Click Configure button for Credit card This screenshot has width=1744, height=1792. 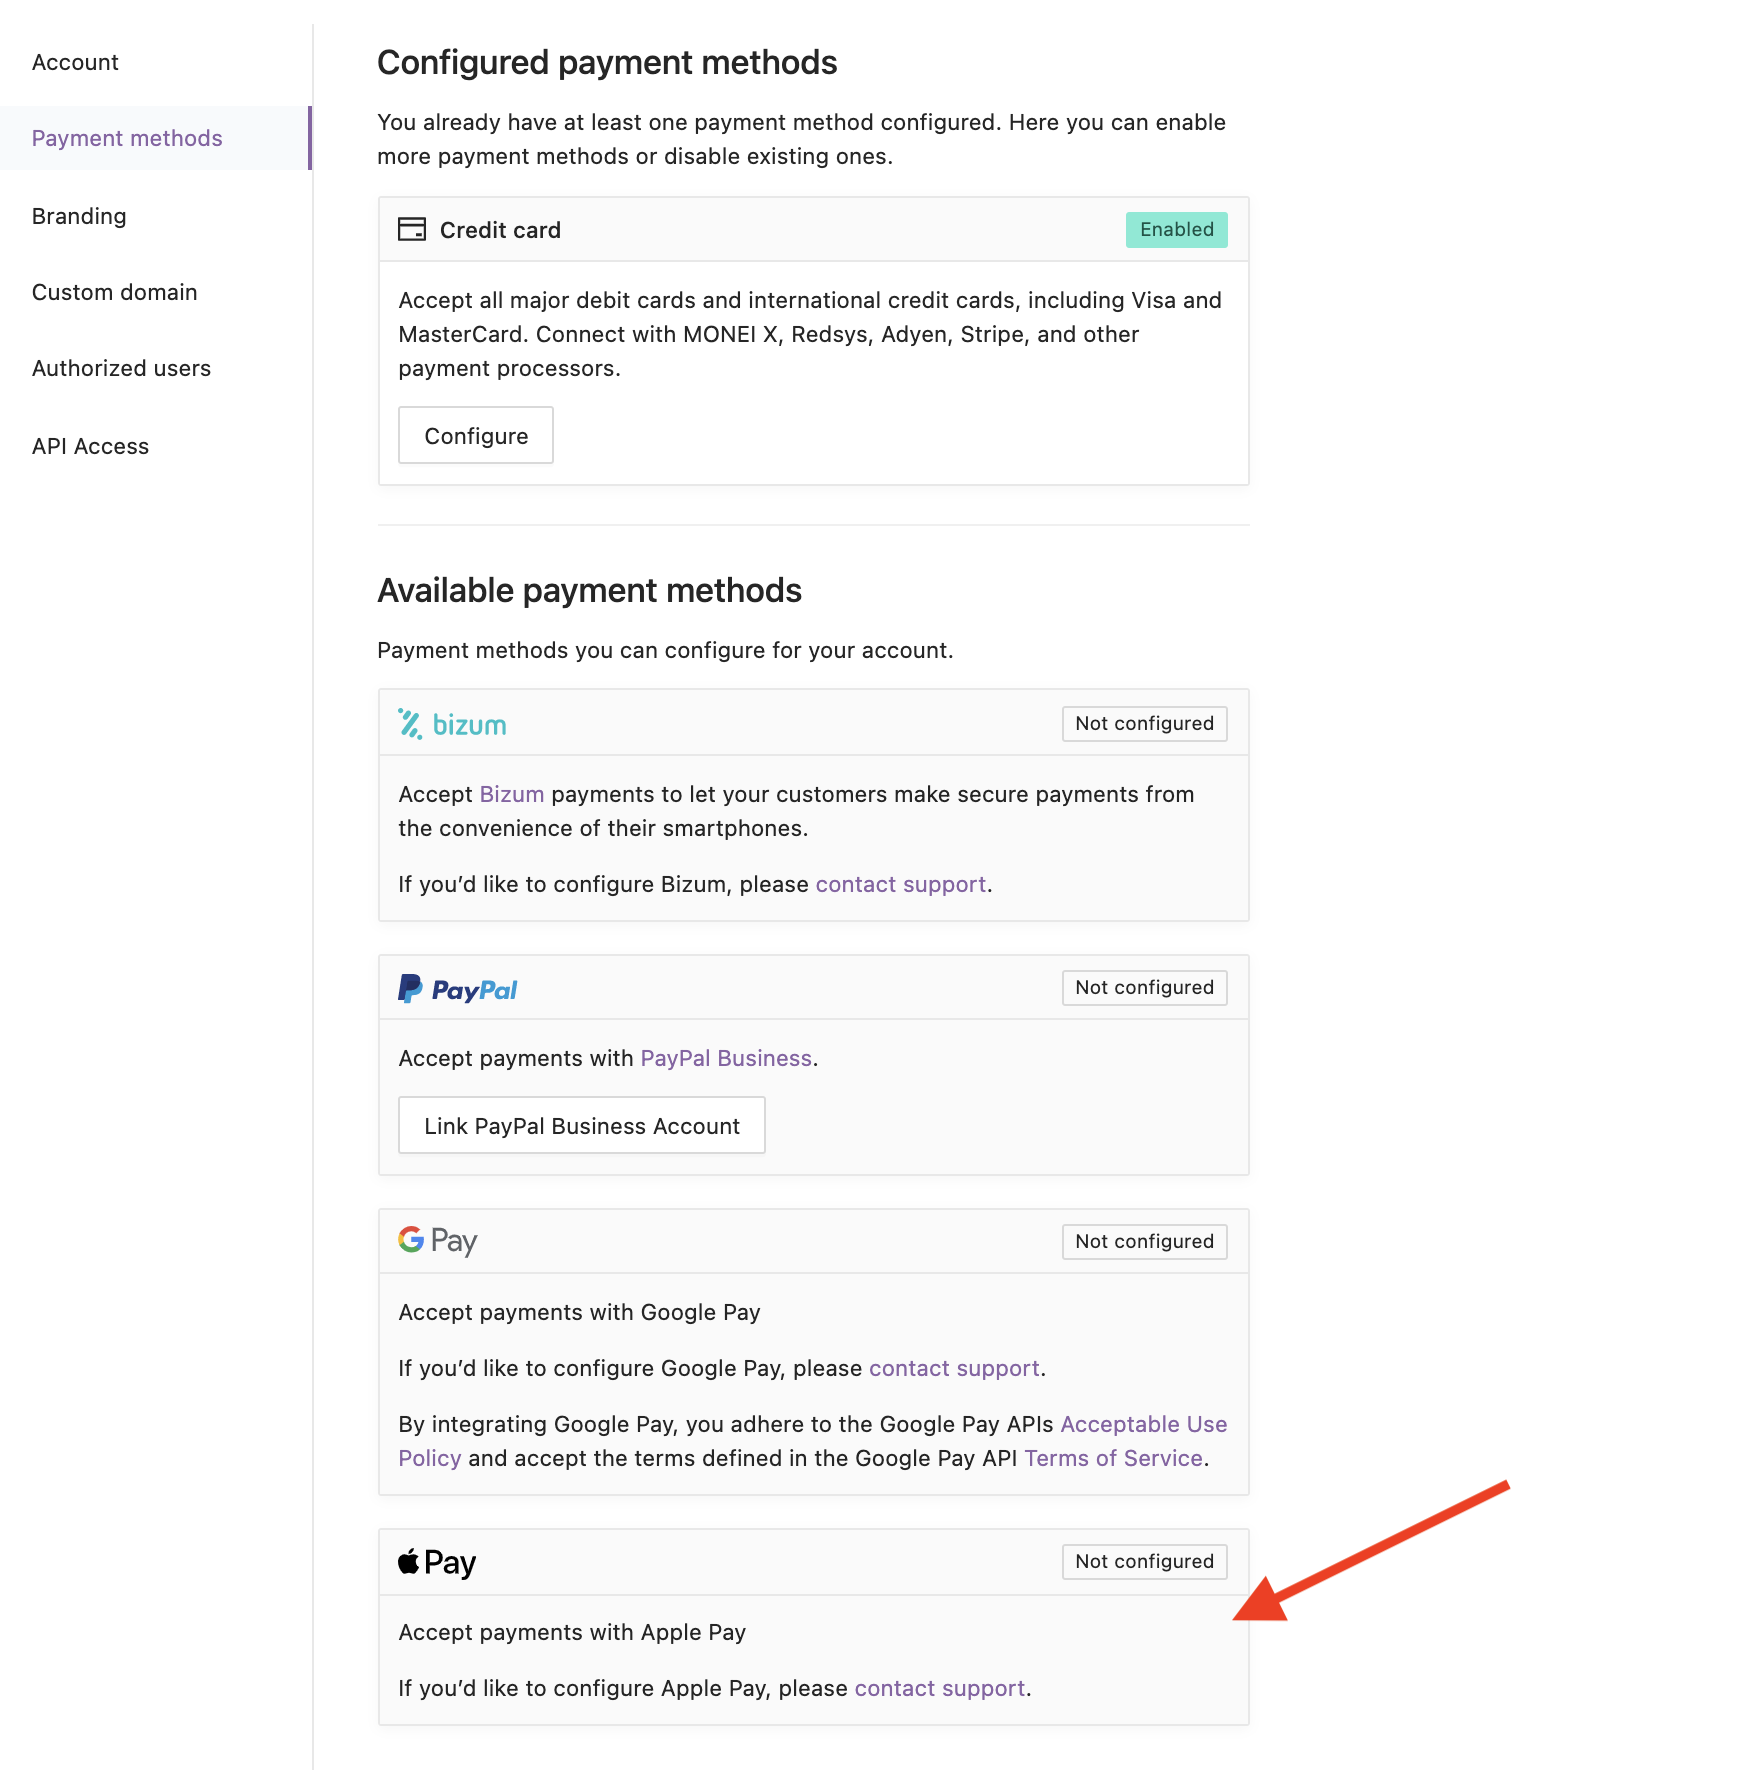click(x=476, y=435)
